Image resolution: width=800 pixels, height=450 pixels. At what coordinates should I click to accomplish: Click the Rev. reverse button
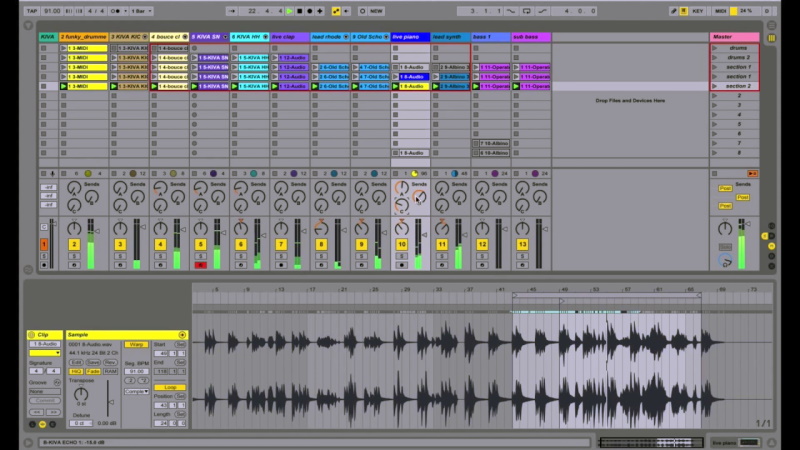tap(110, 362)
